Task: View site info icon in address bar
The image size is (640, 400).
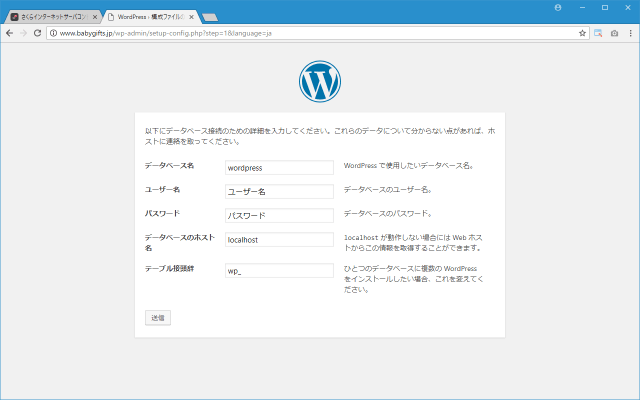Action: (x=53, y=33)
